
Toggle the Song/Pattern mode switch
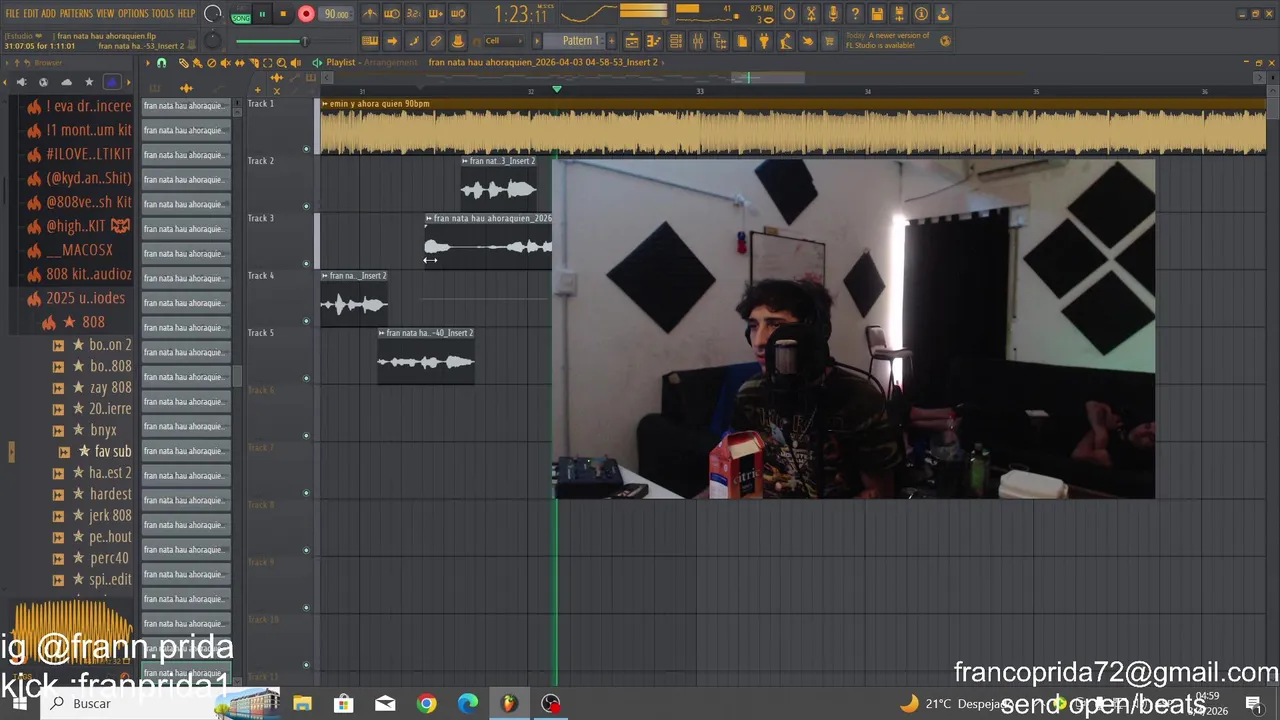click(241, 14)
